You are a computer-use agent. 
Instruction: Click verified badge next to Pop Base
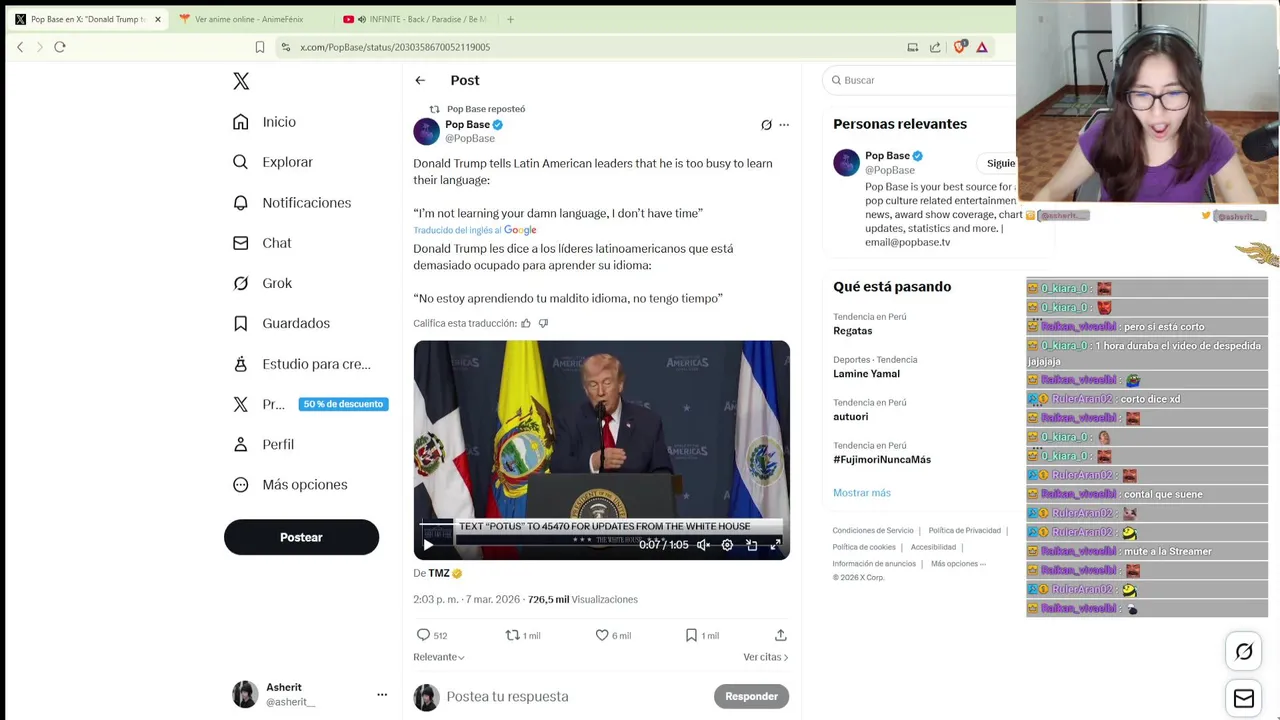498,125
